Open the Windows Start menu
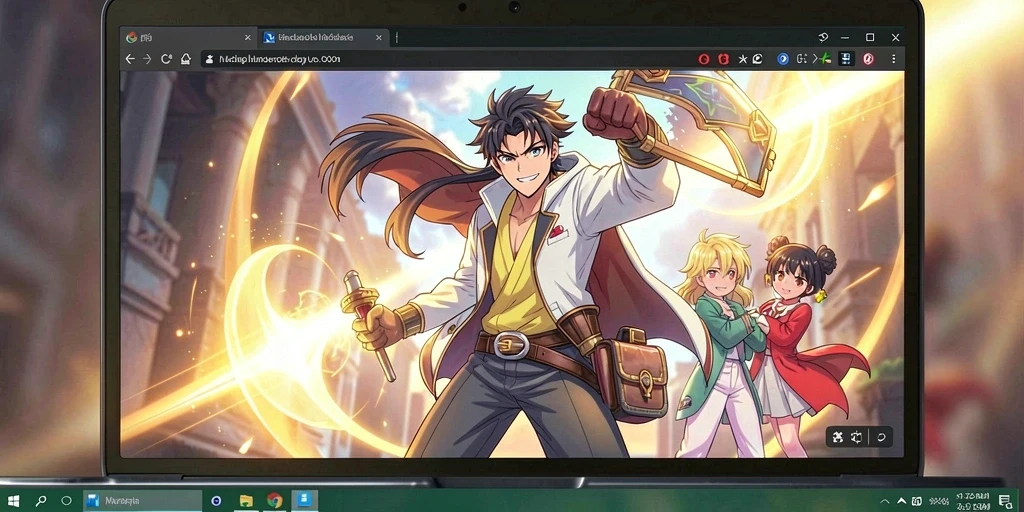The image size is (1024, 512). (x=13, y=501)
